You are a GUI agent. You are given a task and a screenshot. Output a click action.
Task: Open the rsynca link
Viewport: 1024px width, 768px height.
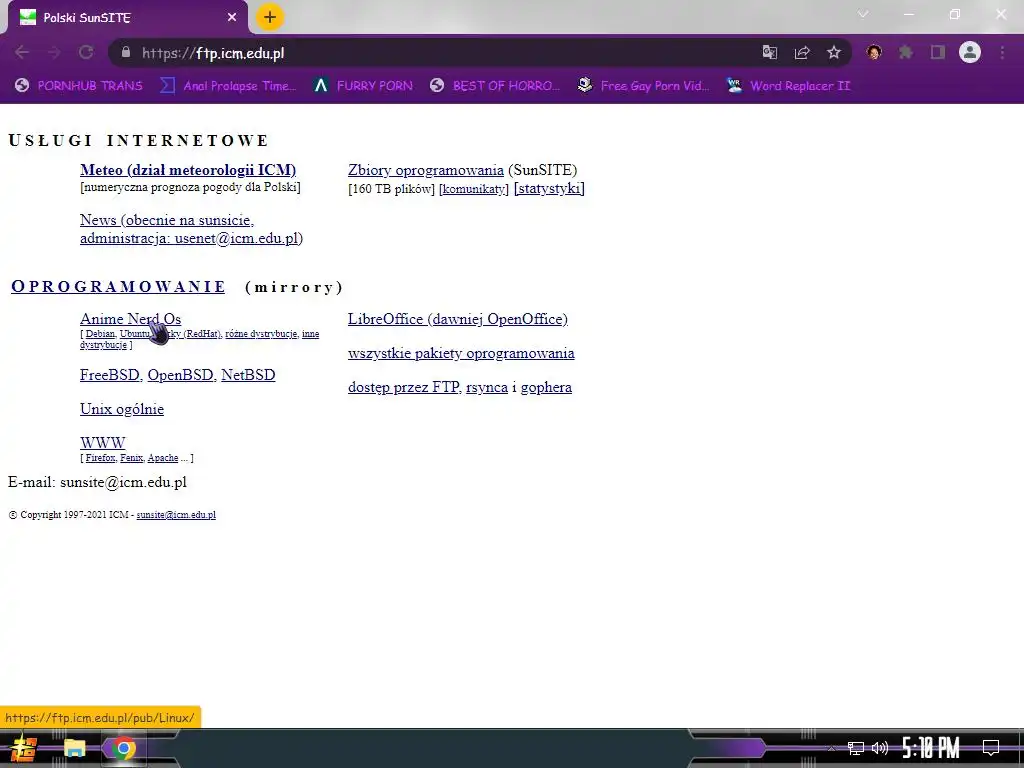[x=487, y=387]
